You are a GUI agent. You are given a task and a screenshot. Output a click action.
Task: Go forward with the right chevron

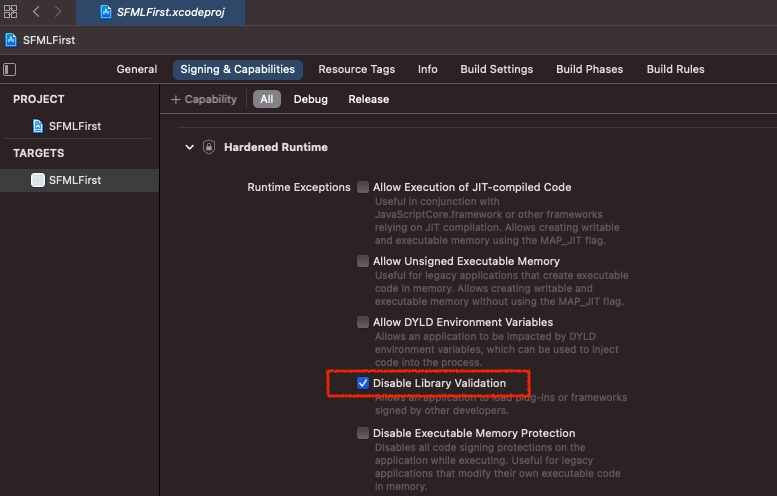point(58,11)
